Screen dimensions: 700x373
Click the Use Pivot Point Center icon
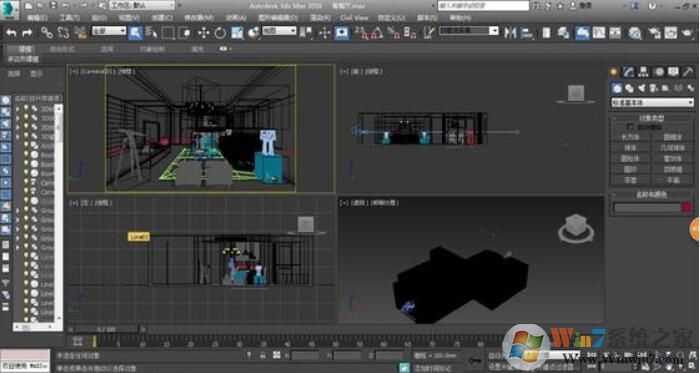pos(306,32)
